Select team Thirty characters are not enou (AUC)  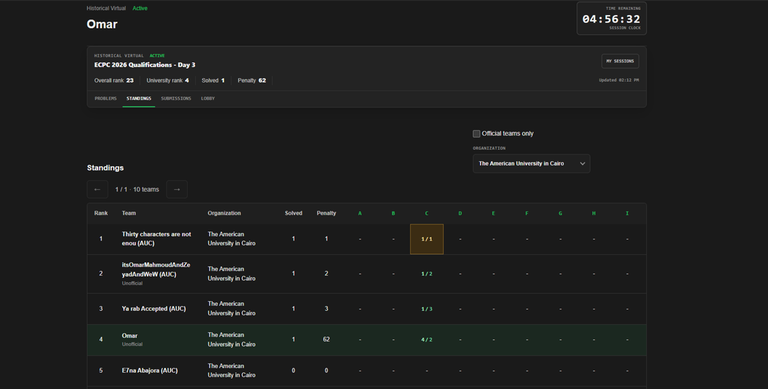coord(156,239)
